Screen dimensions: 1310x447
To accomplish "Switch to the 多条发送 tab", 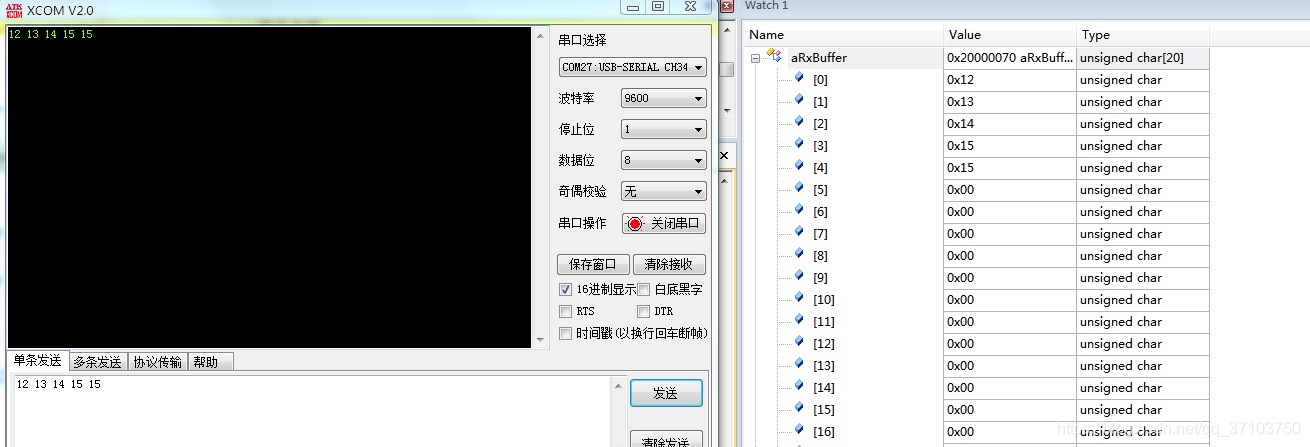I will pos(98,362).
